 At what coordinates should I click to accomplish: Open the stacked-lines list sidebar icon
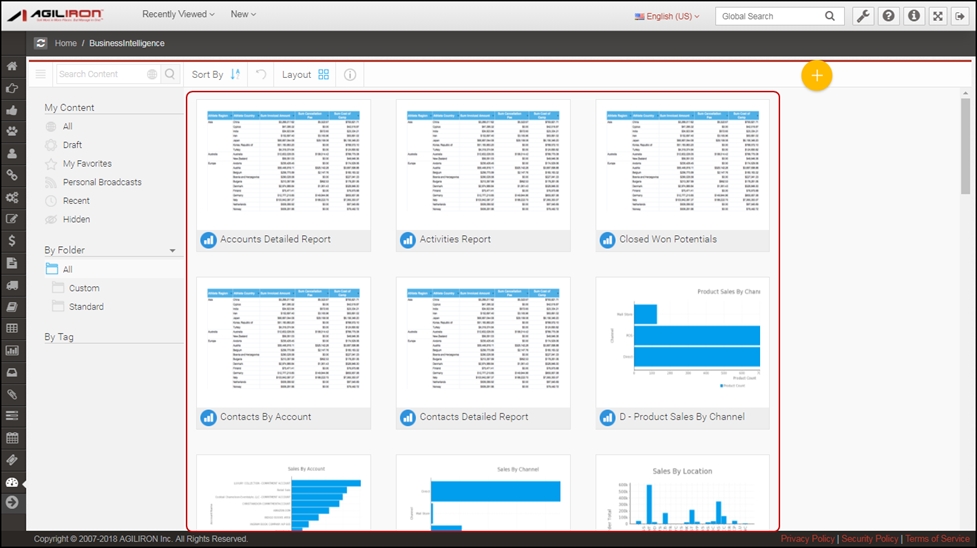12,416
